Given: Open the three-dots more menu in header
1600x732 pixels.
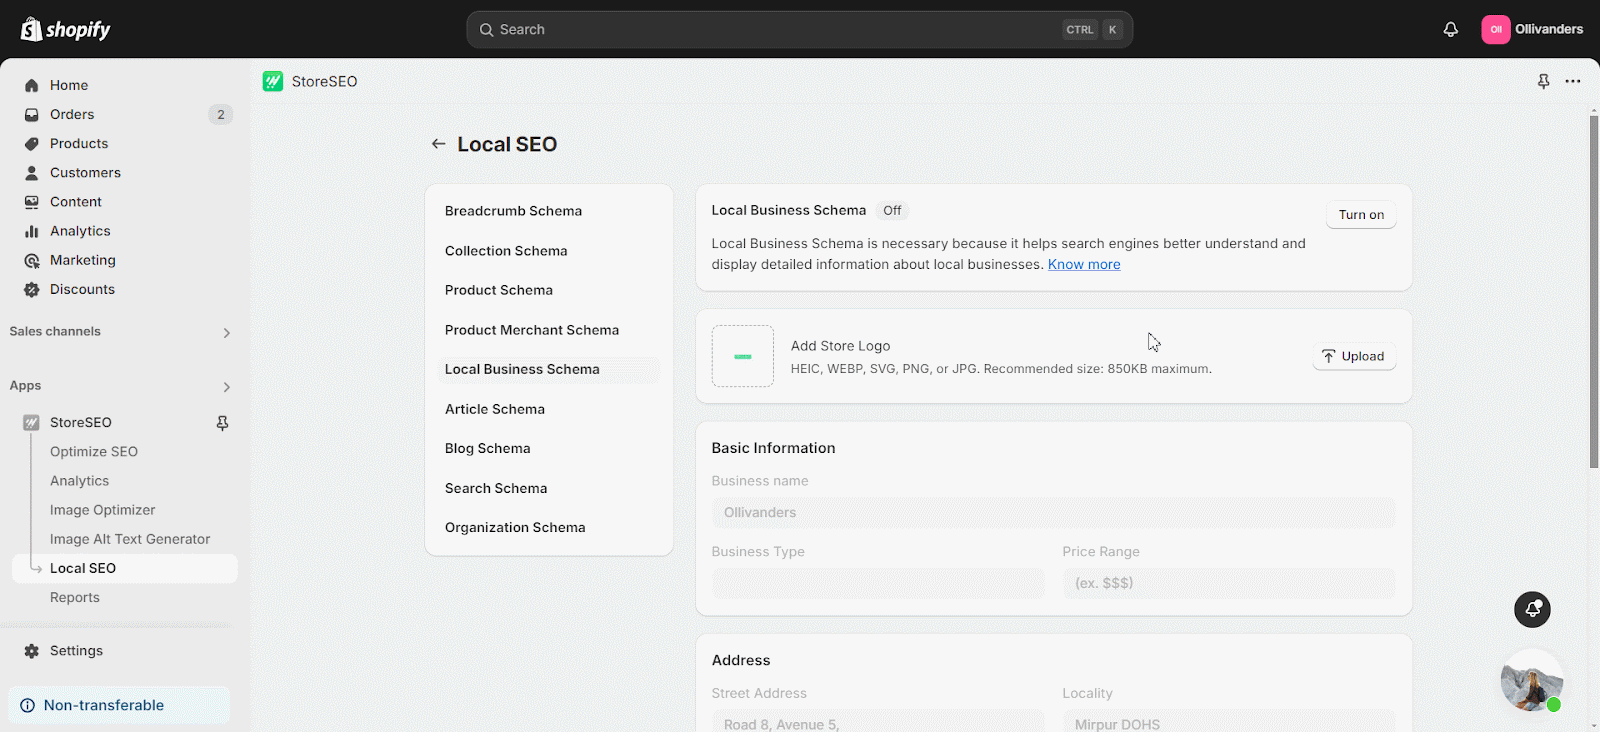Looking at the screenshot, I should point(1573,81).
